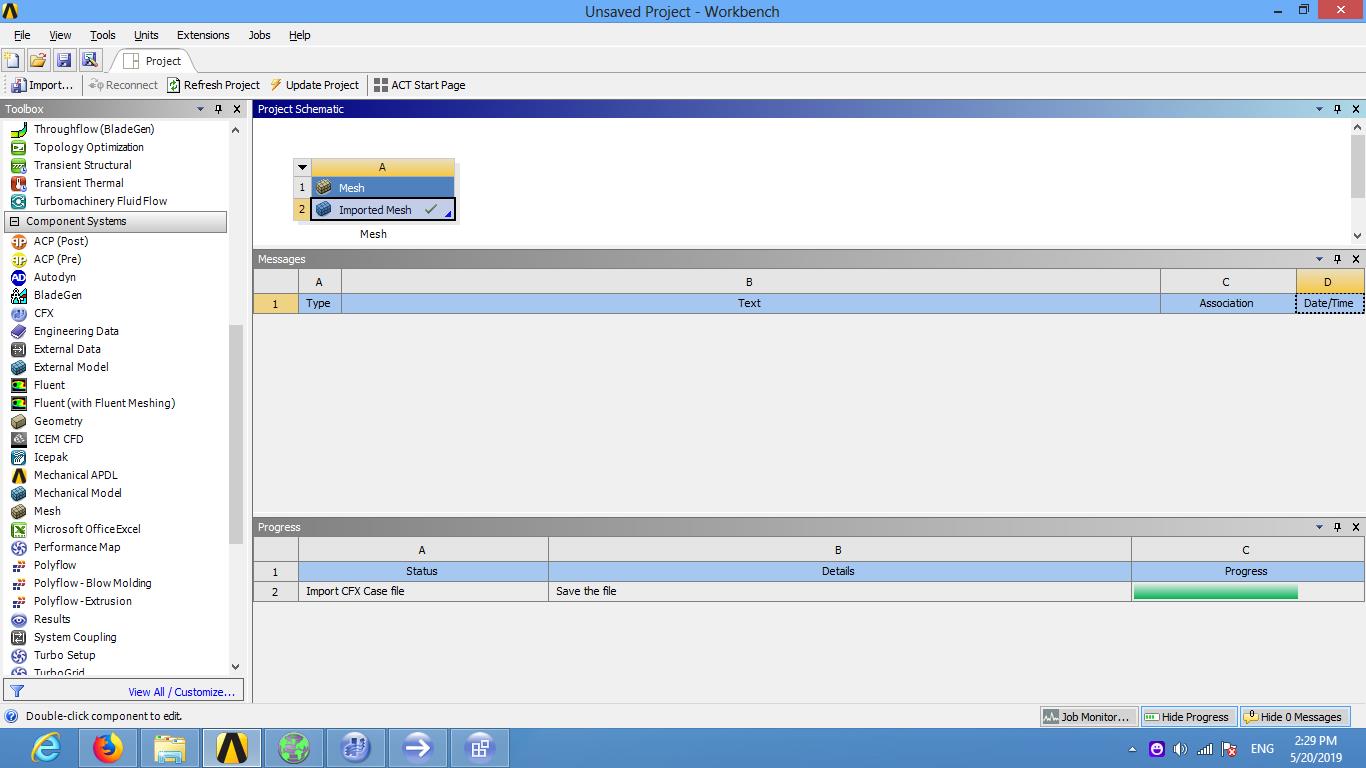
Task: Collapse the Component Systems group
Action: (14, 221)
